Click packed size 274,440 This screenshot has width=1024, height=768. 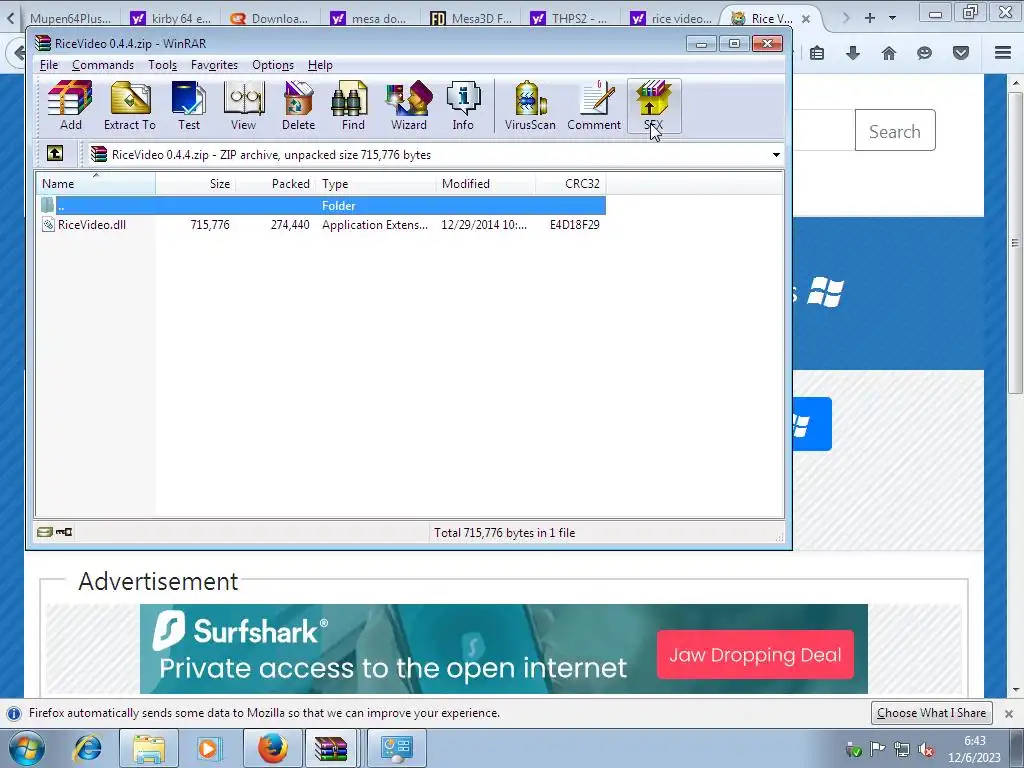(290, 225)
